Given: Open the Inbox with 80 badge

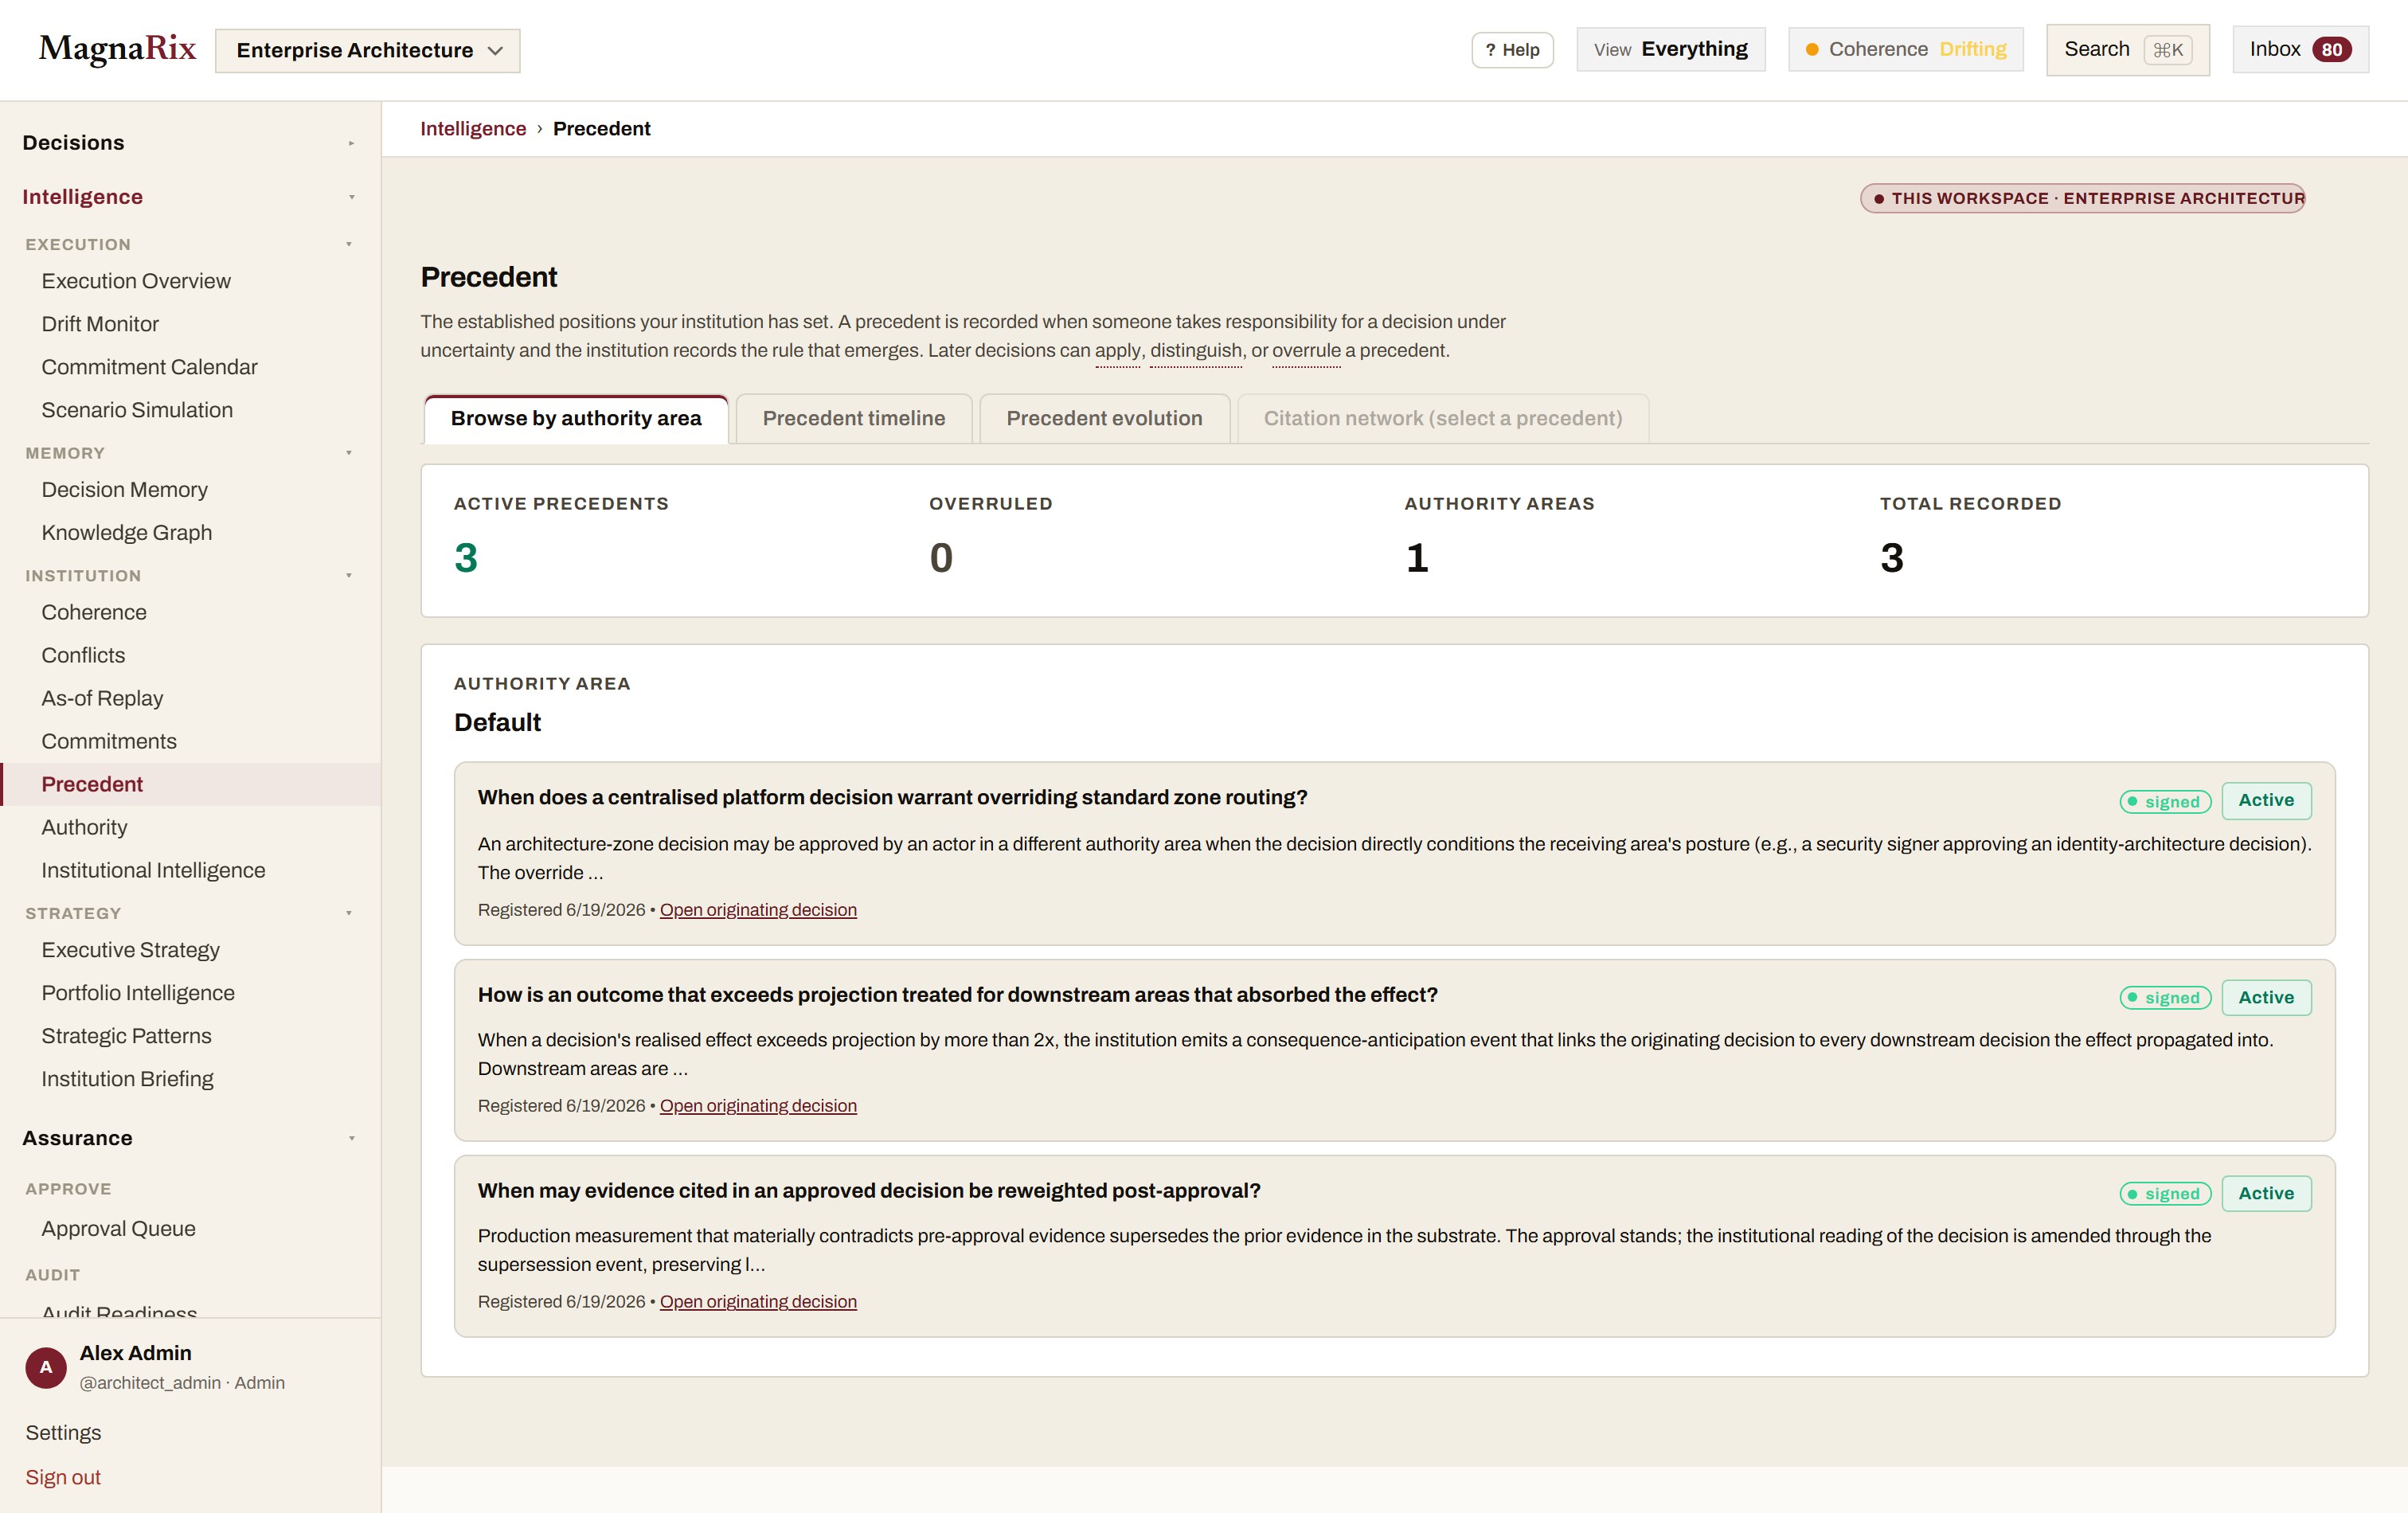Looking at the screenshot, I should (x=2300, y=49).
